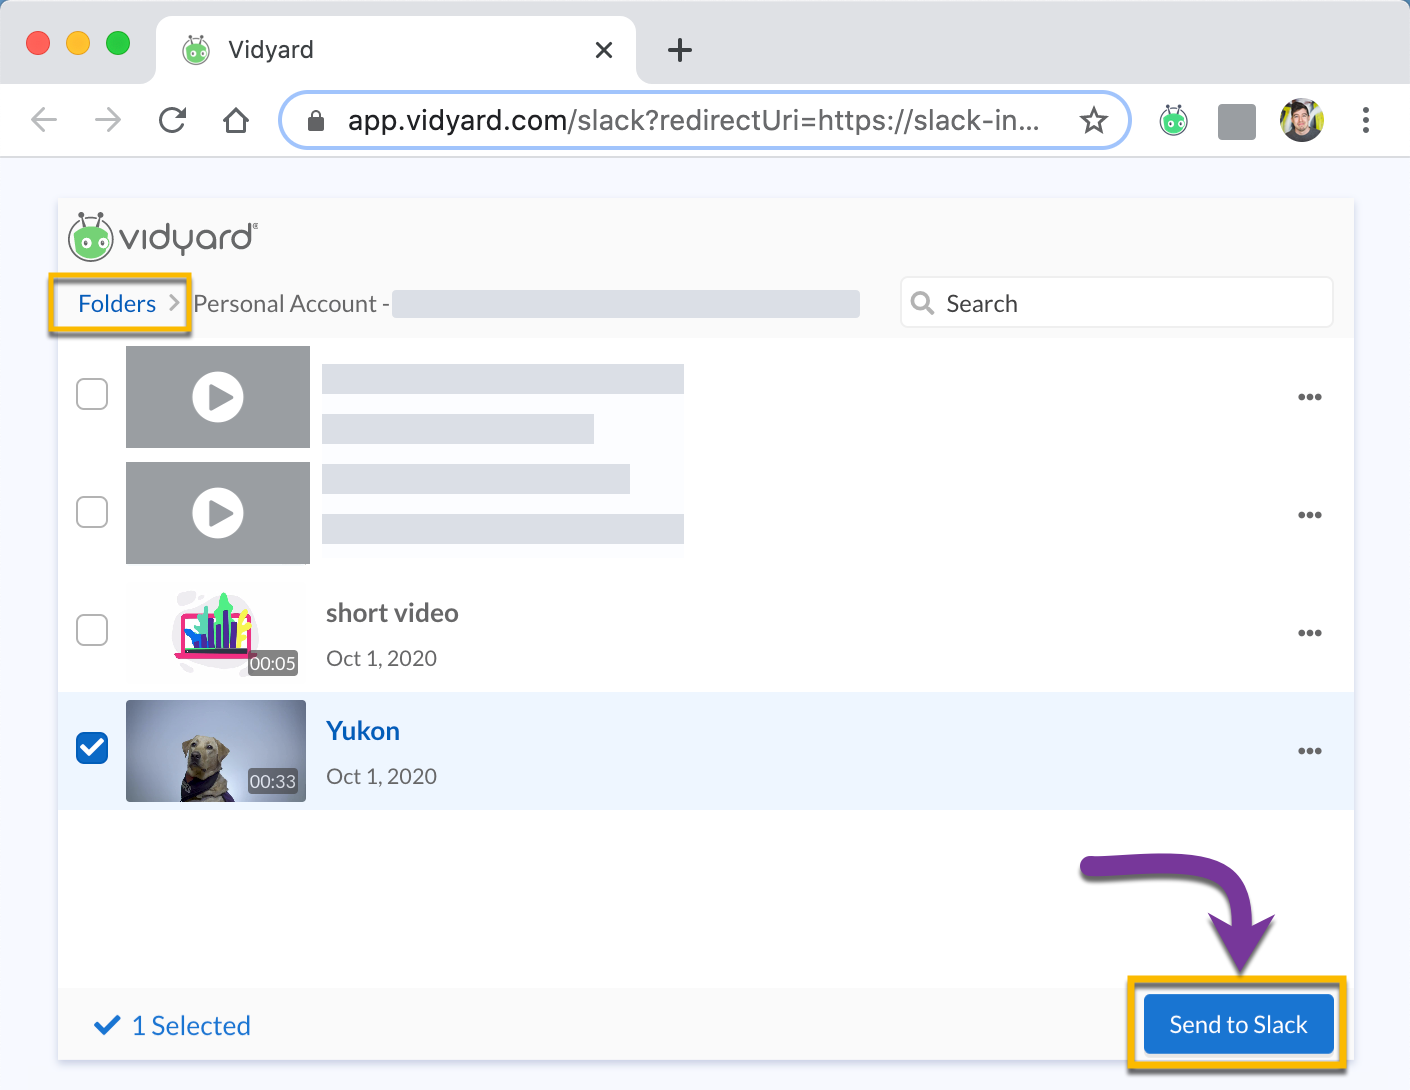Click the search magnifier icon
Viewport: 1410px width, 1090px height.
coord(923,303)
